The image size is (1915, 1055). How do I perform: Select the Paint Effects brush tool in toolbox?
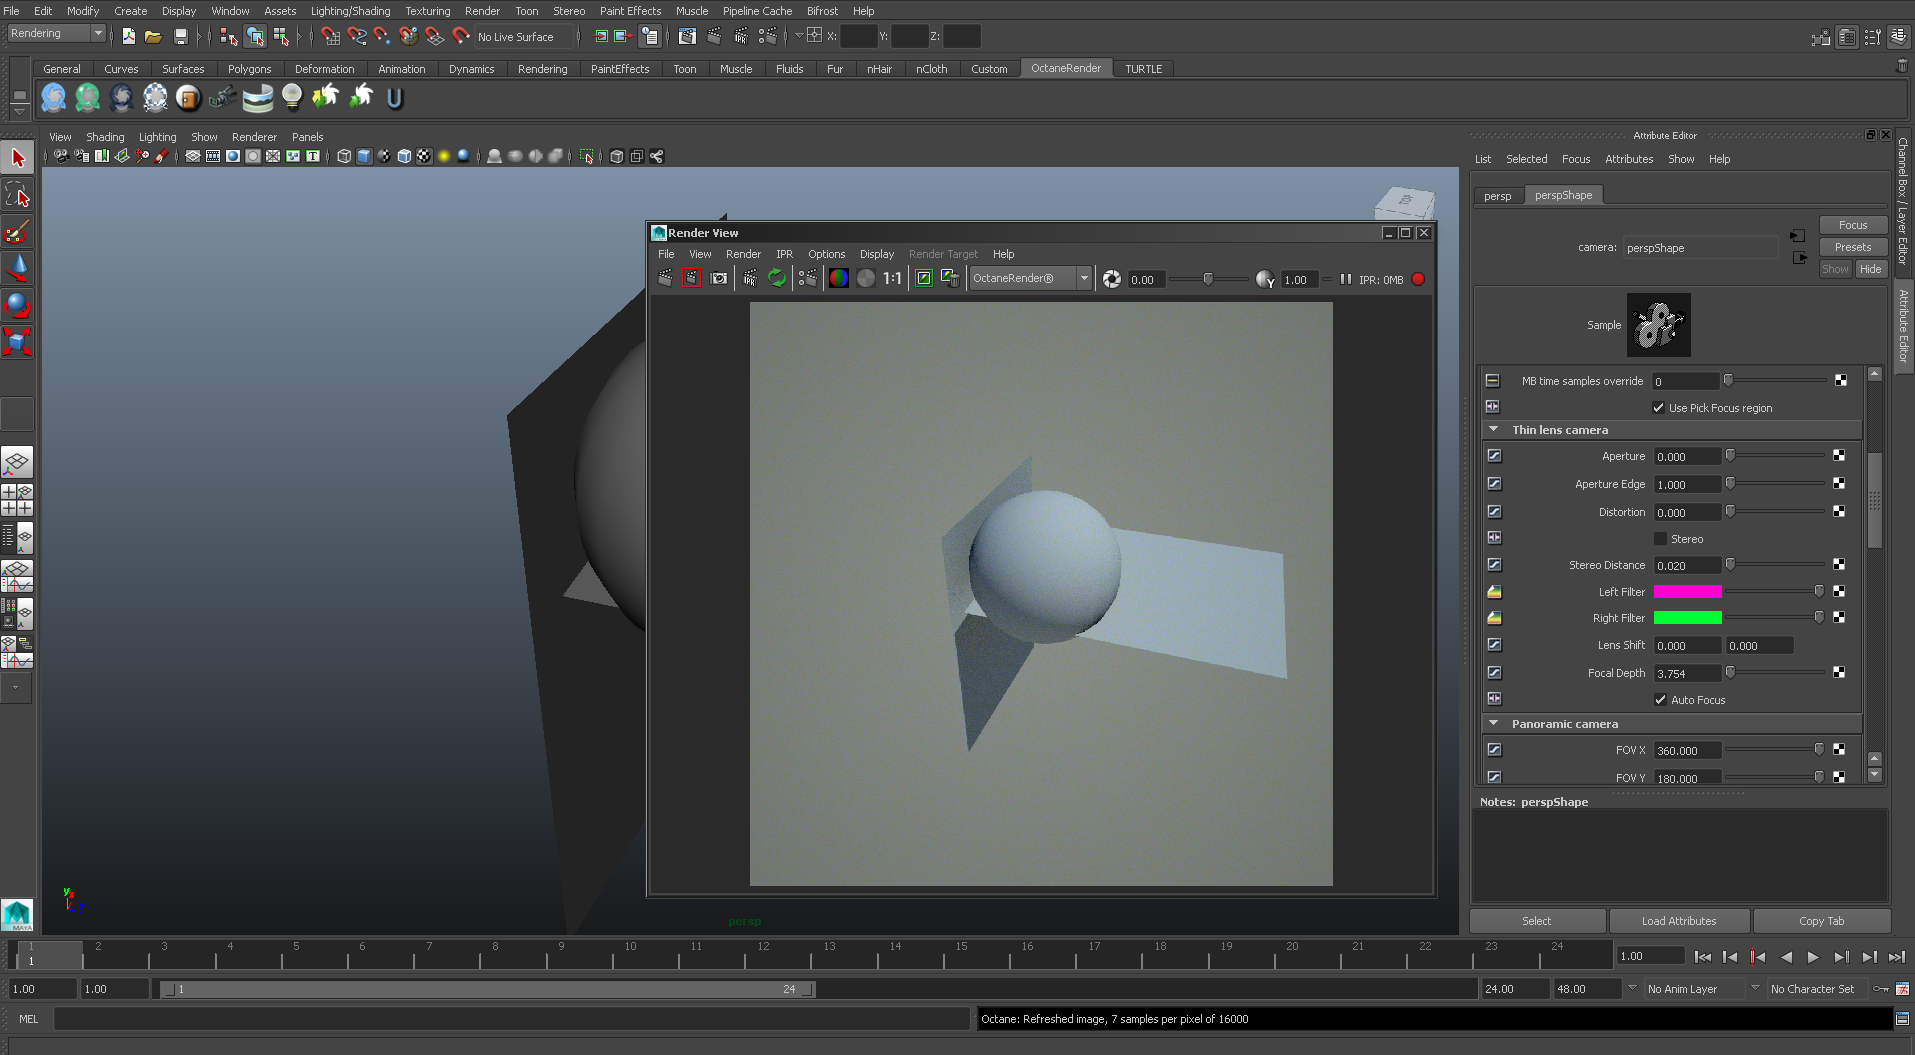(x=17, y=232)
